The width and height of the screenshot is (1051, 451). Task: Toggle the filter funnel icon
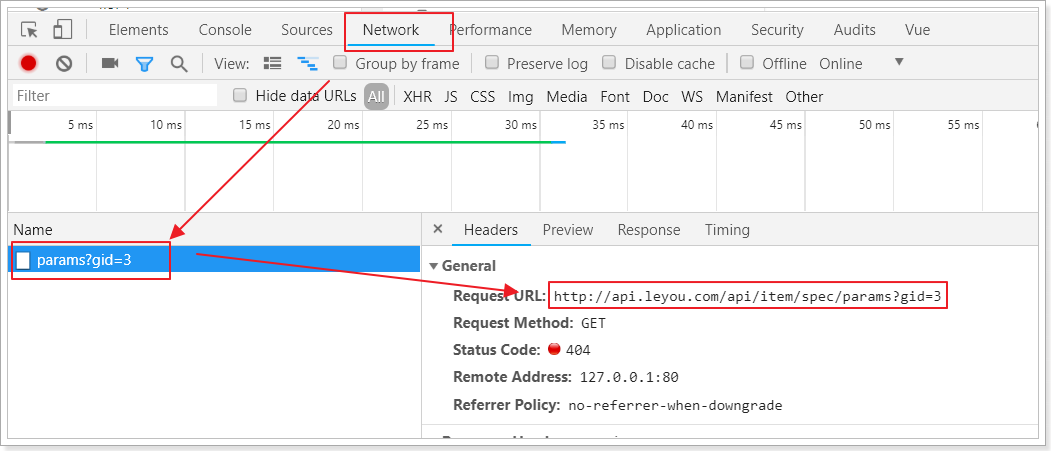[144, 64]
